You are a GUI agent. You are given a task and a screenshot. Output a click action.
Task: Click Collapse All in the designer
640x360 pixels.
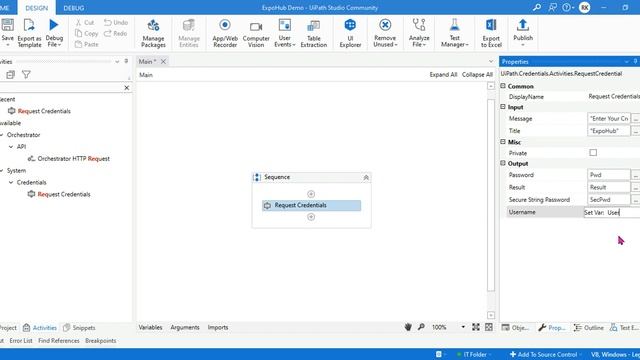[477, 75]
